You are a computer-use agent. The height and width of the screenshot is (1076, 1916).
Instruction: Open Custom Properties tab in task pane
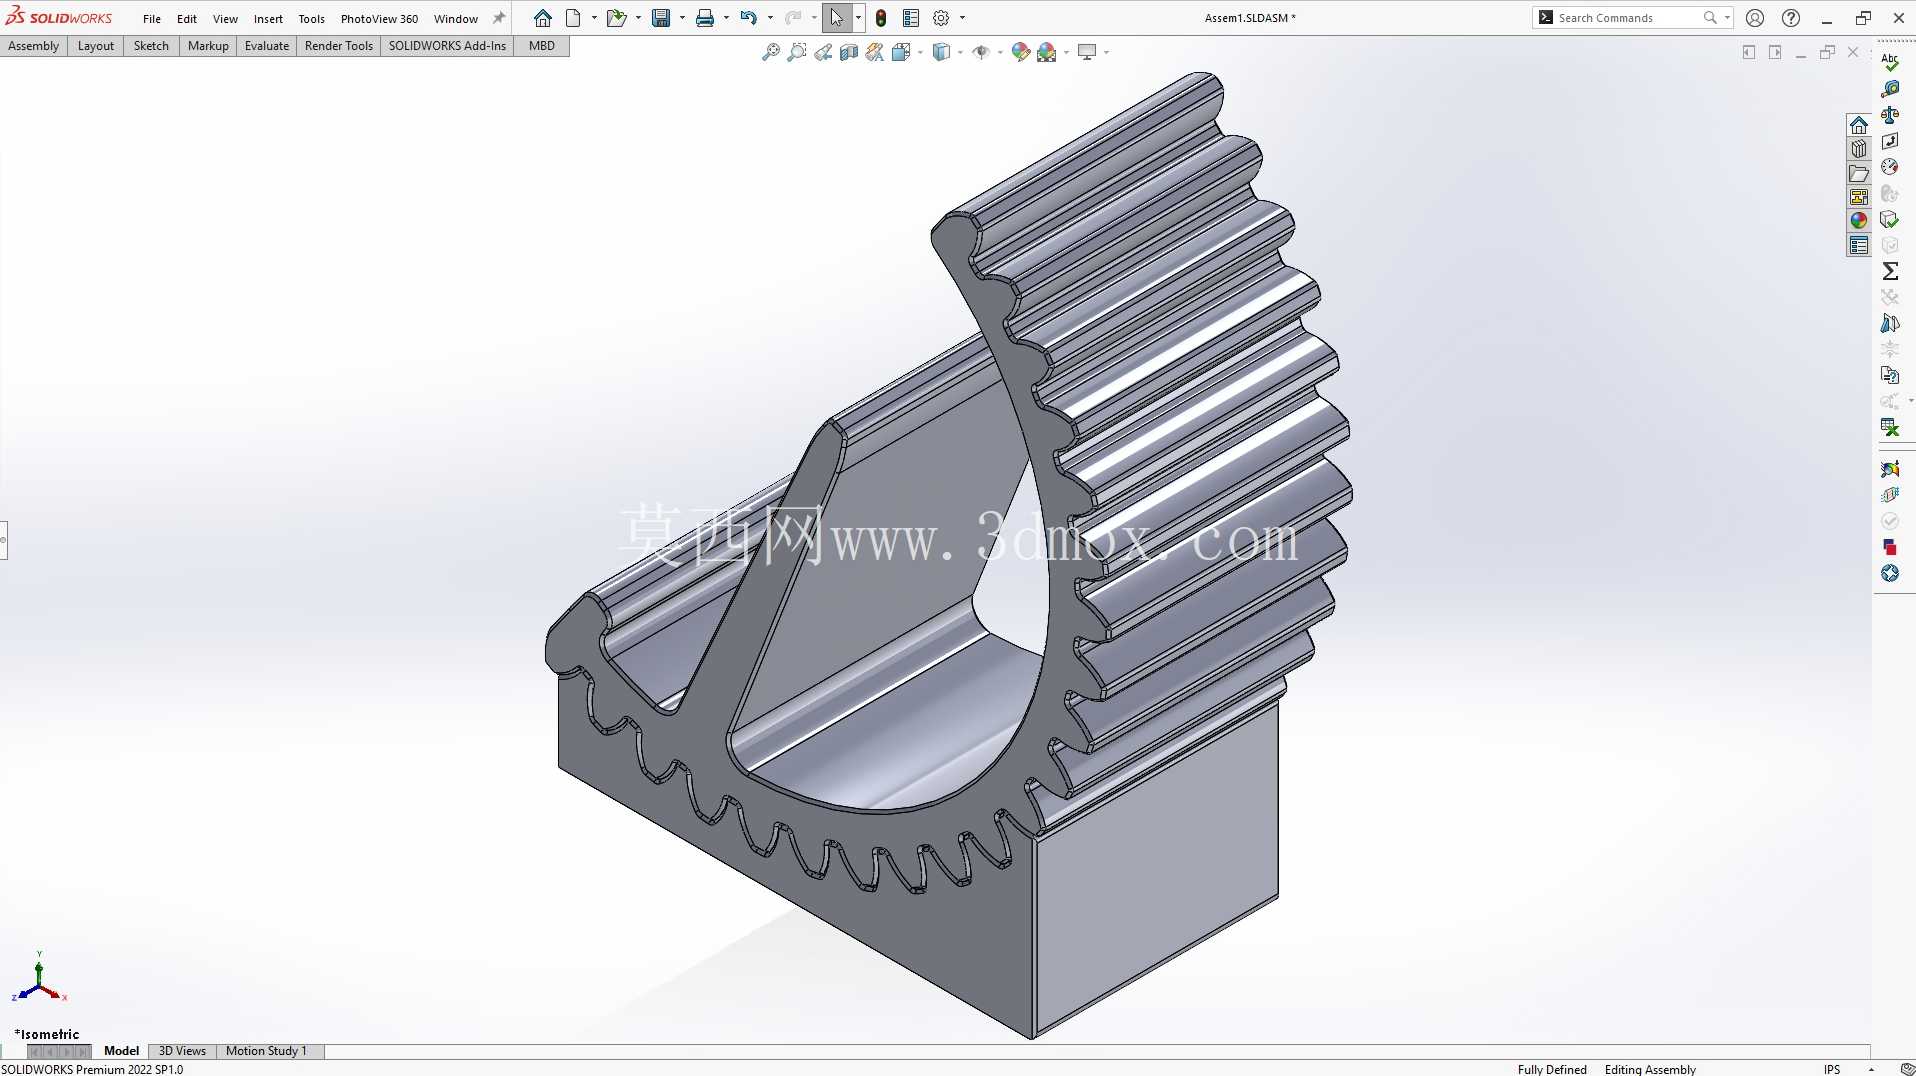click(1859, 245)
